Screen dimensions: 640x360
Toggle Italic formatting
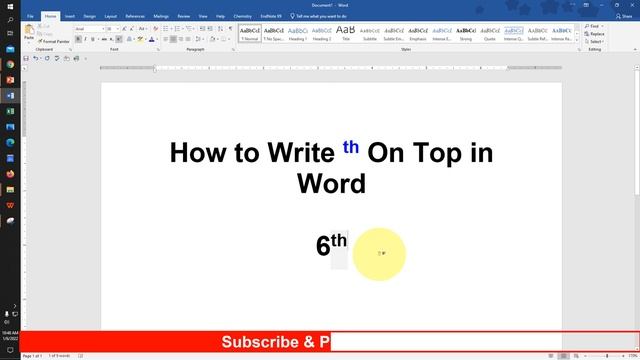(85, 39)
